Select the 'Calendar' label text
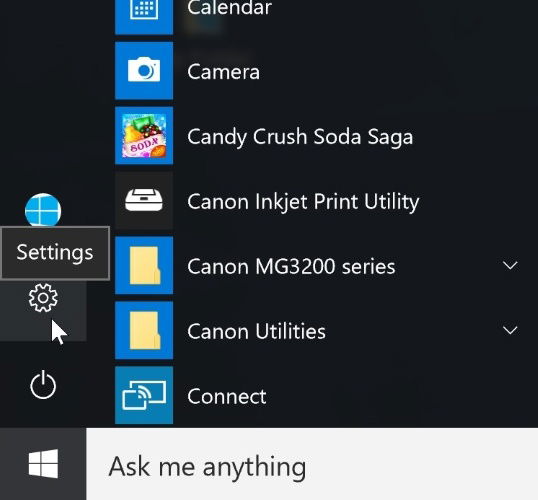 (230, 8)
